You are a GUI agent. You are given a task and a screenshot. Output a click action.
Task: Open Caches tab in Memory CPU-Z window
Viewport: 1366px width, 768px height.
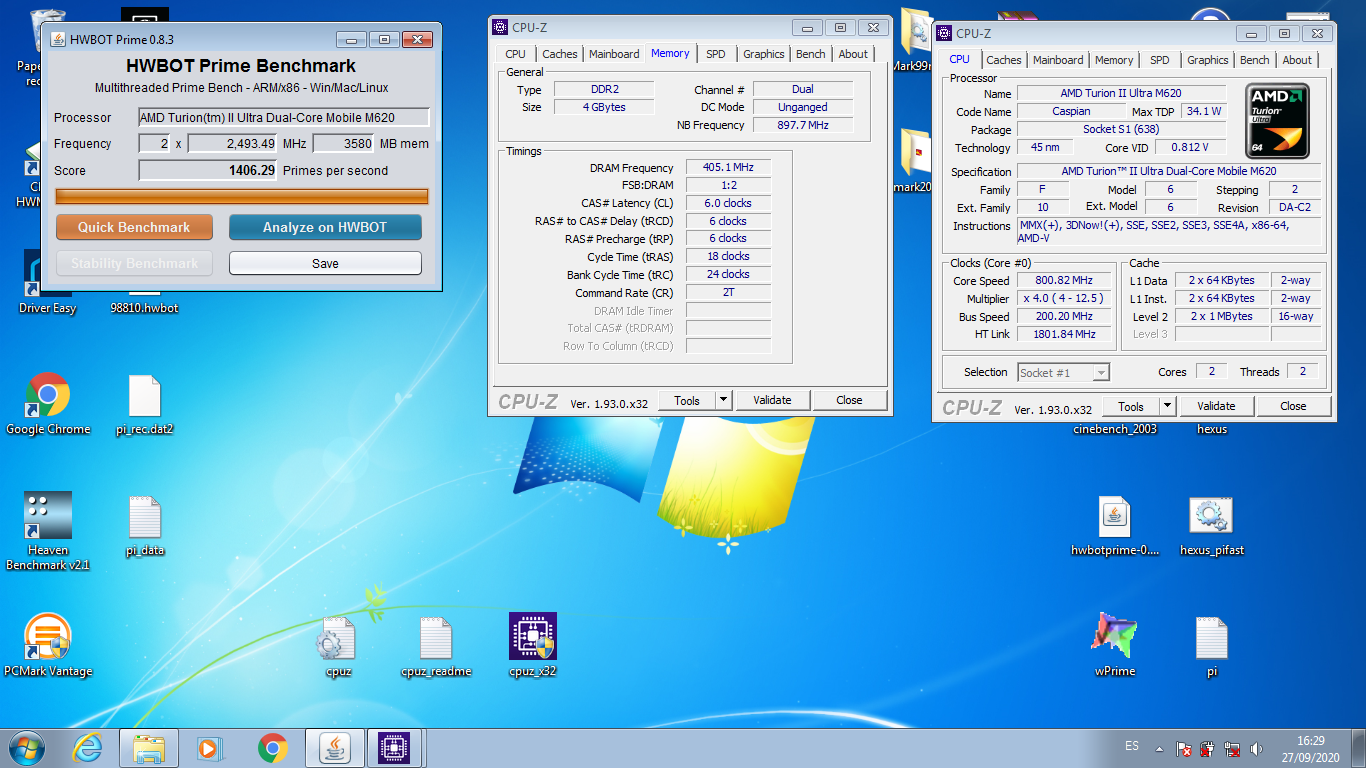click(x=560, y=54)
